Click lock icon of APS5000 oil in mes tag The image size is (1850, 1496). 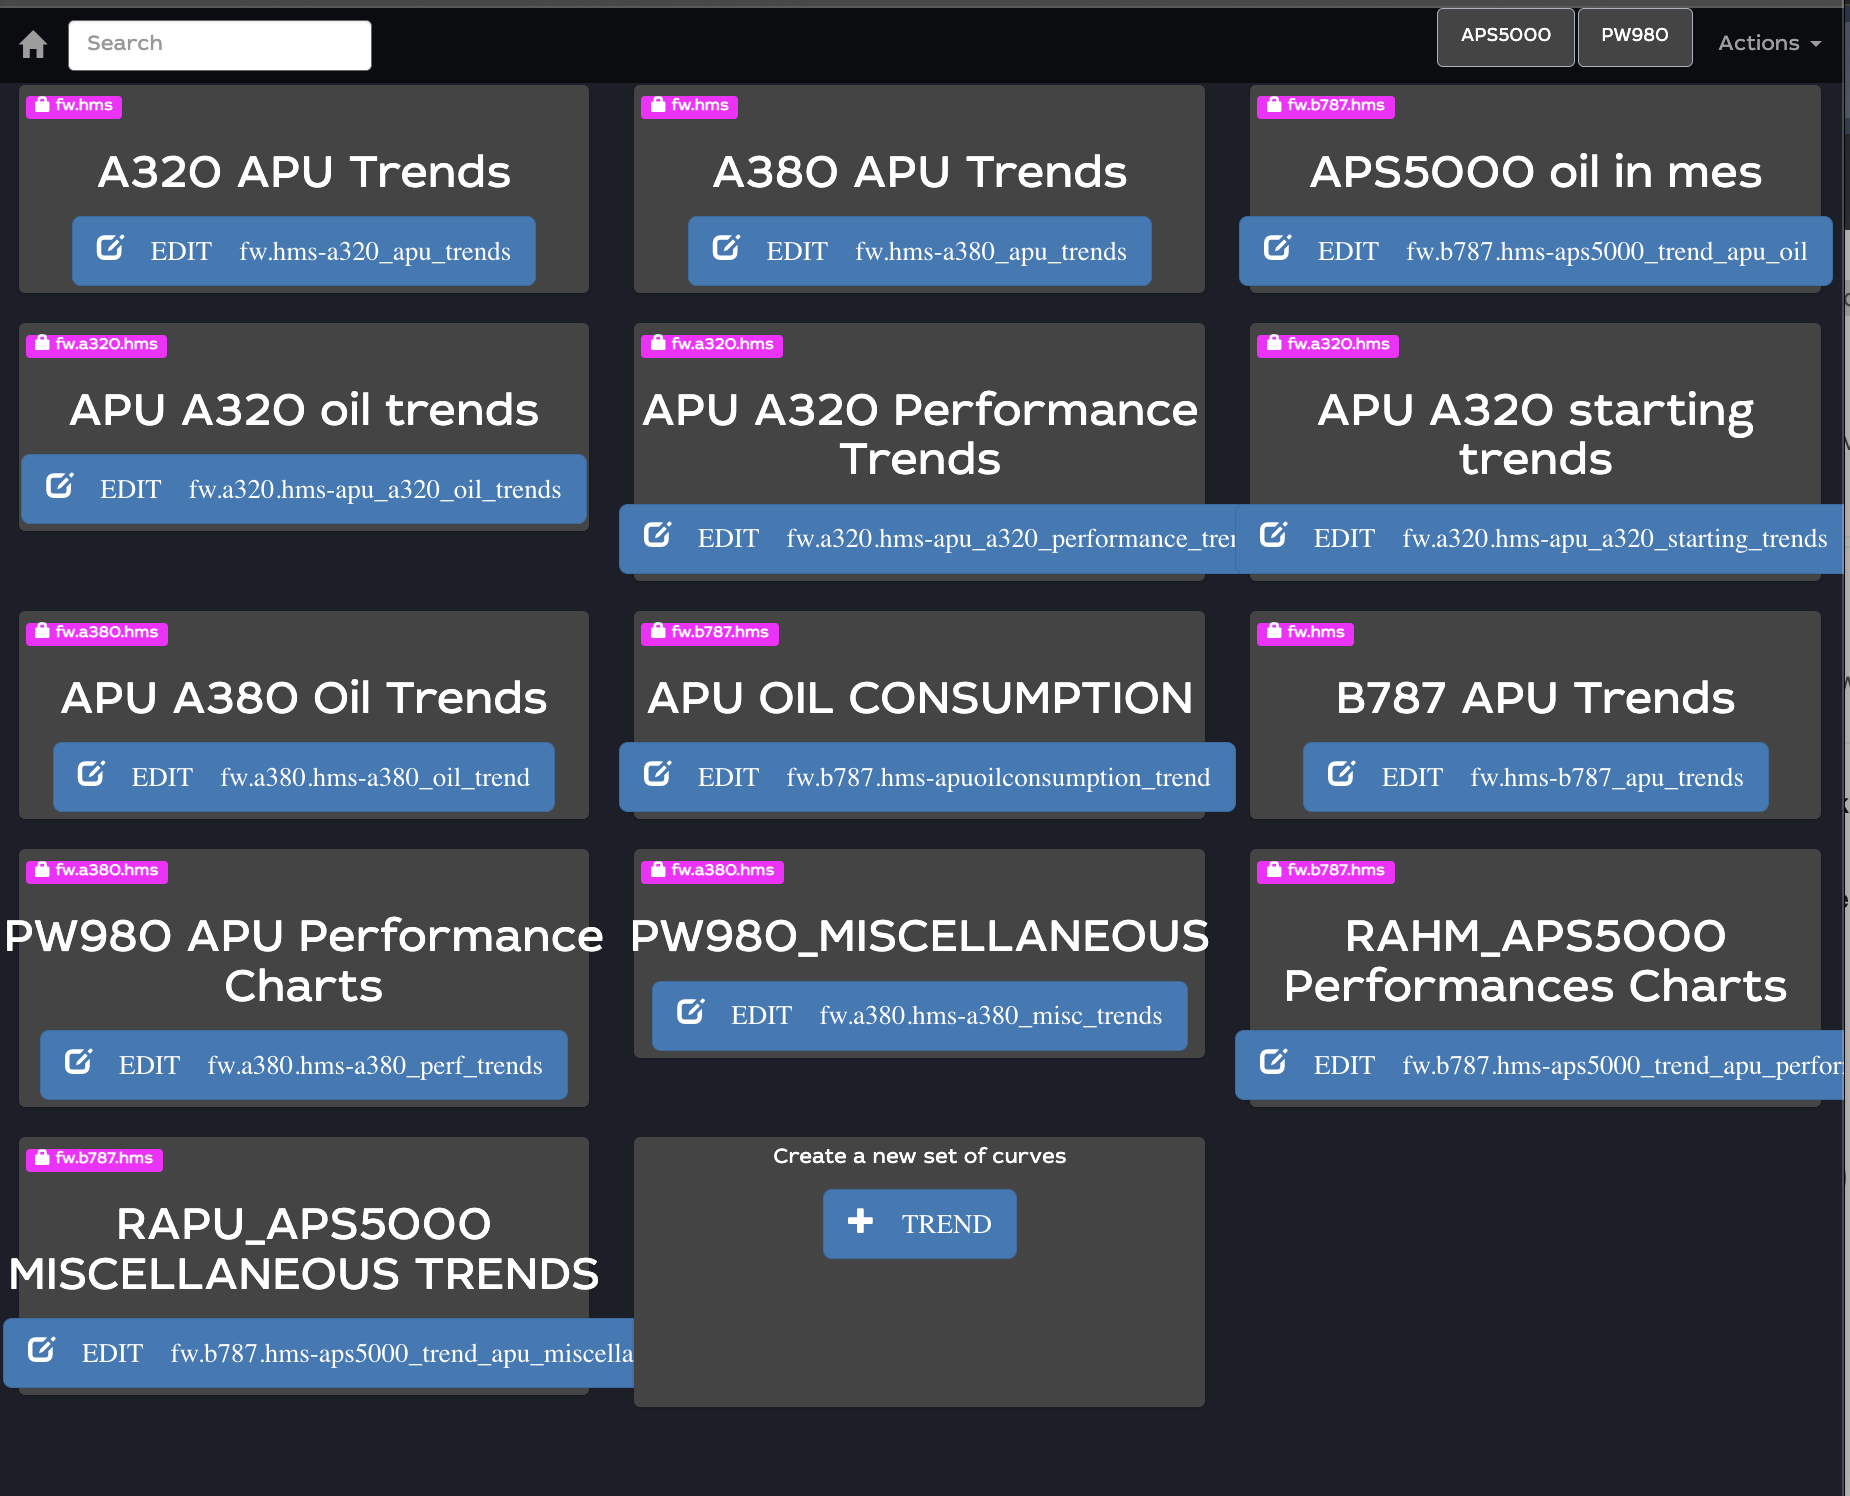[1274, 105]
